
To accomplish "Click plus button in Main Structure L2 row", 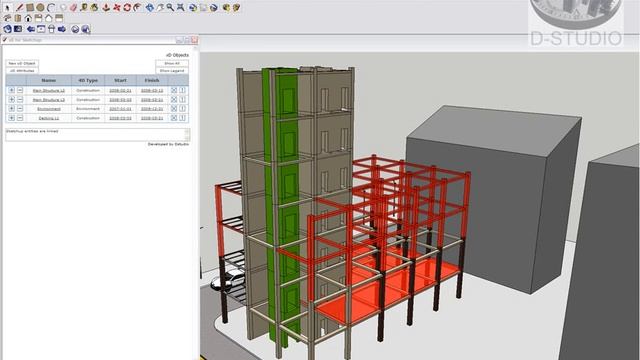I will pos(11,90).
